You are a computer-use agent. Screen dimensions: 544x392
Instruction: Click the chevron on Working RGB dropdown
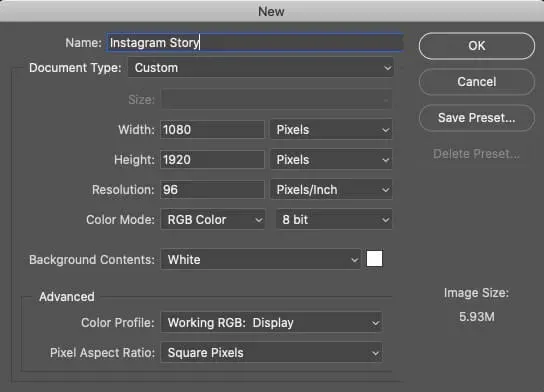tap(375, 323)
